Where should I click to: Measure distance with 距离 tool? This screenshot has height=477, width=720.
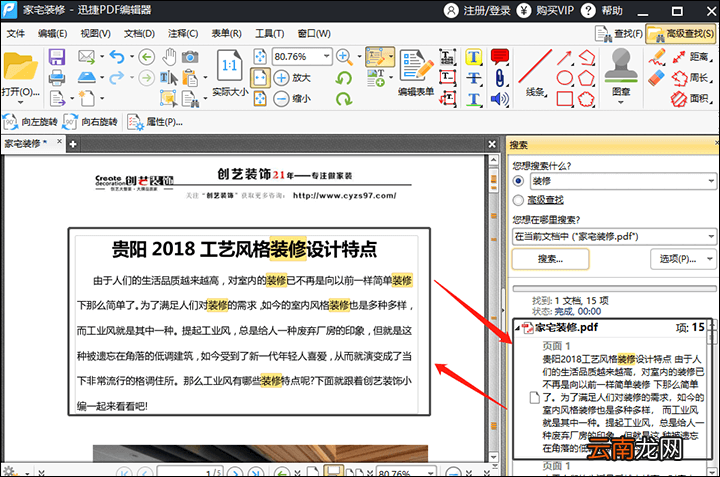692,57
